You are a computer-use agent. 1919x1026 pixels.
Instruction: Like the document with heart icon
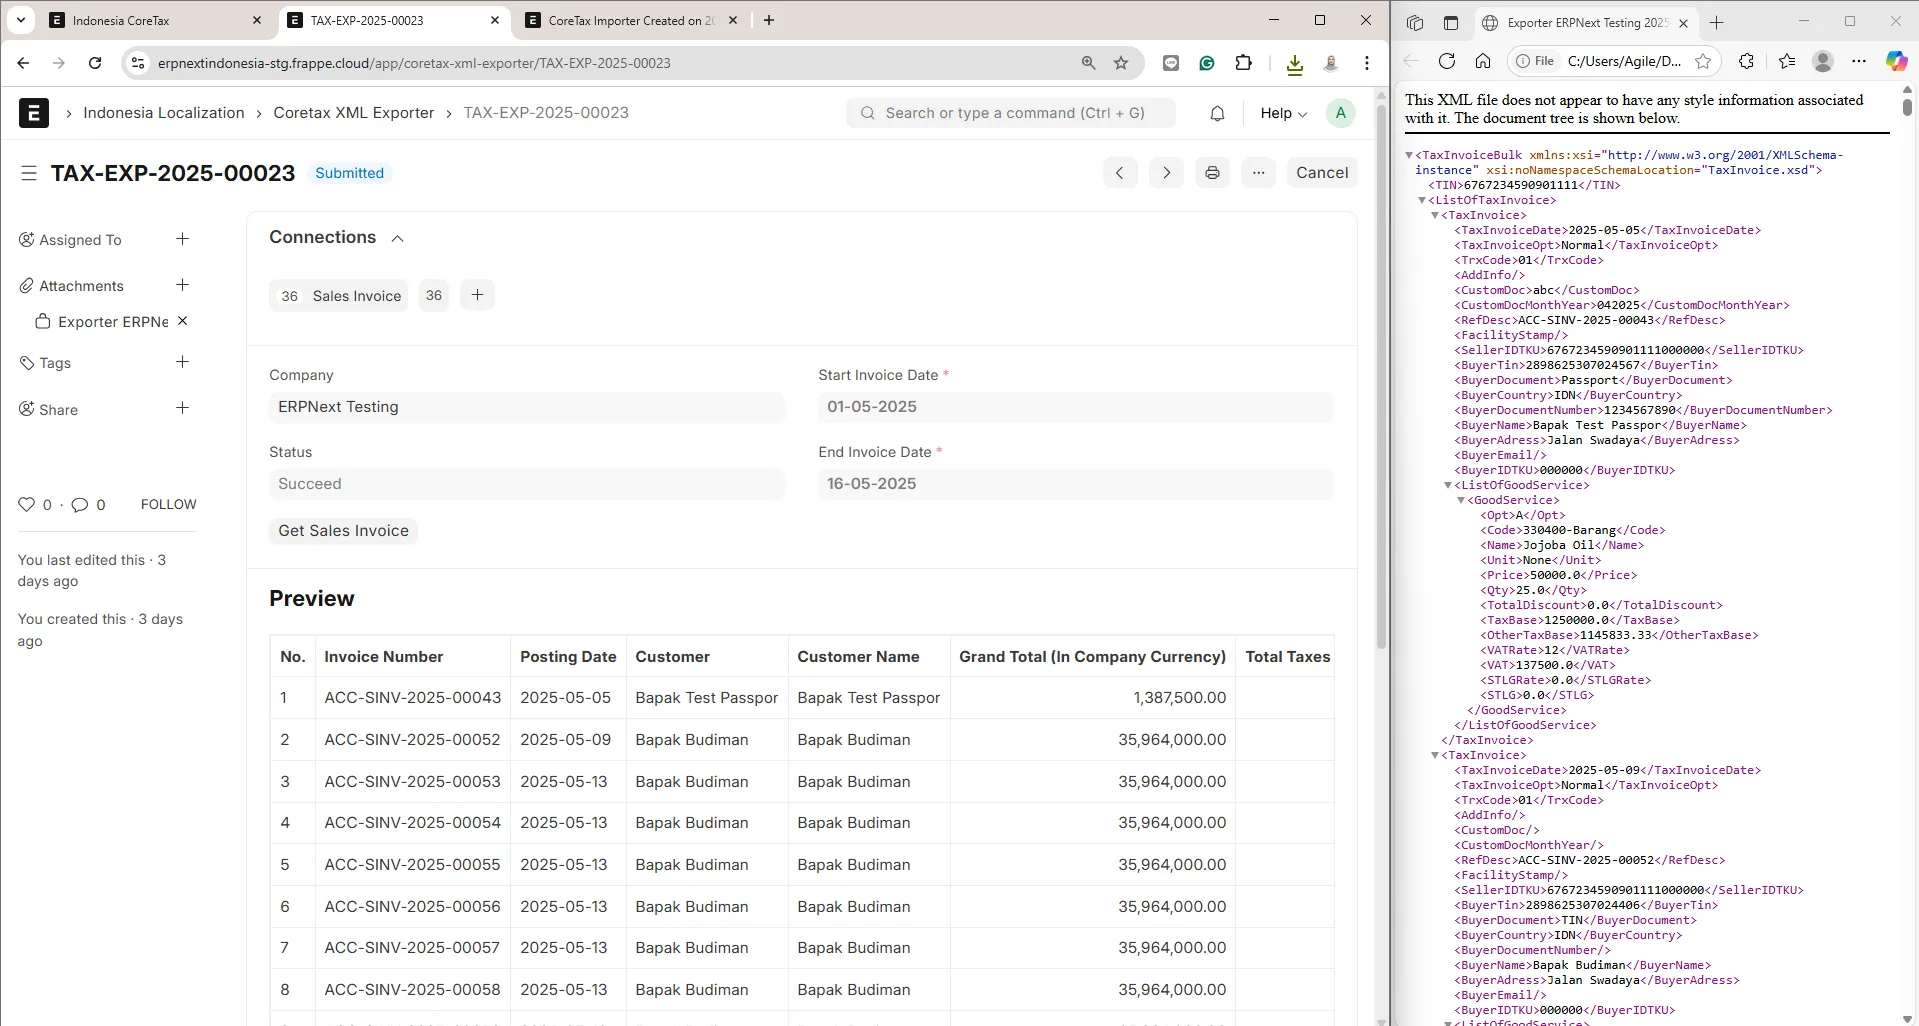pyautogui.click(x=27, y=504)
